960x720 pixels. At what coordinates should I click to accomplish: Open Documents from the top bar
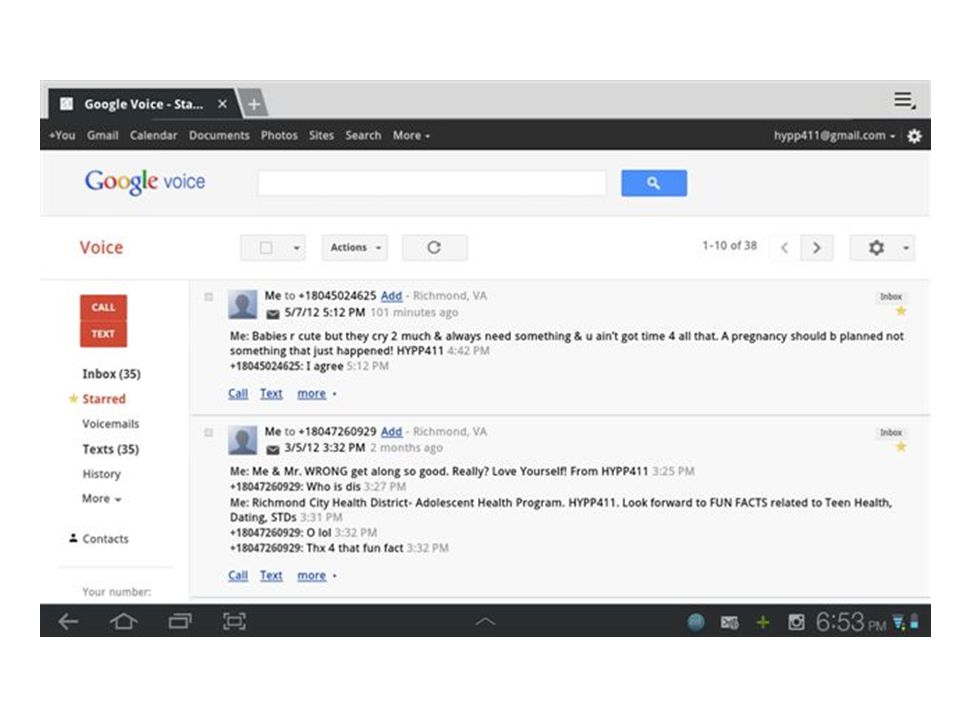pos(219,135)
